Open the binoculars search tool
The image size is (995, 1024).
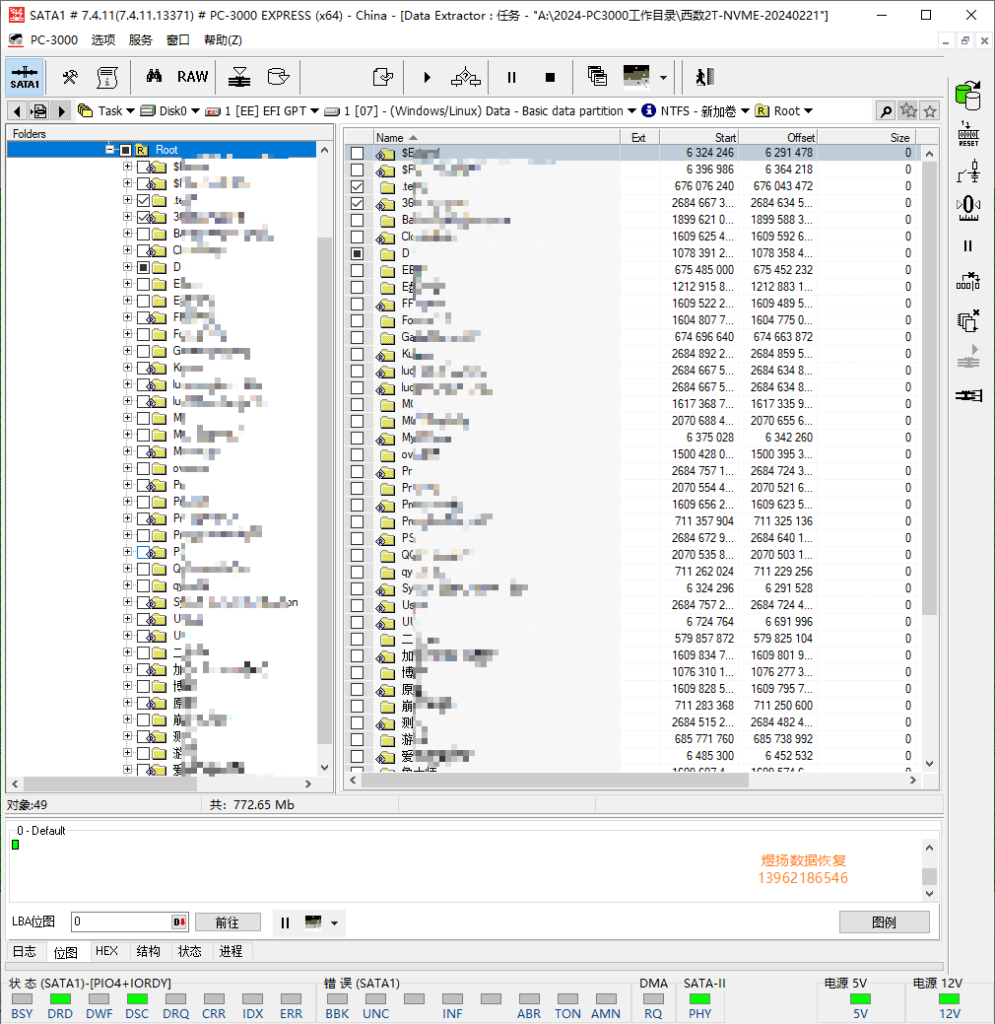click(154, 76)
